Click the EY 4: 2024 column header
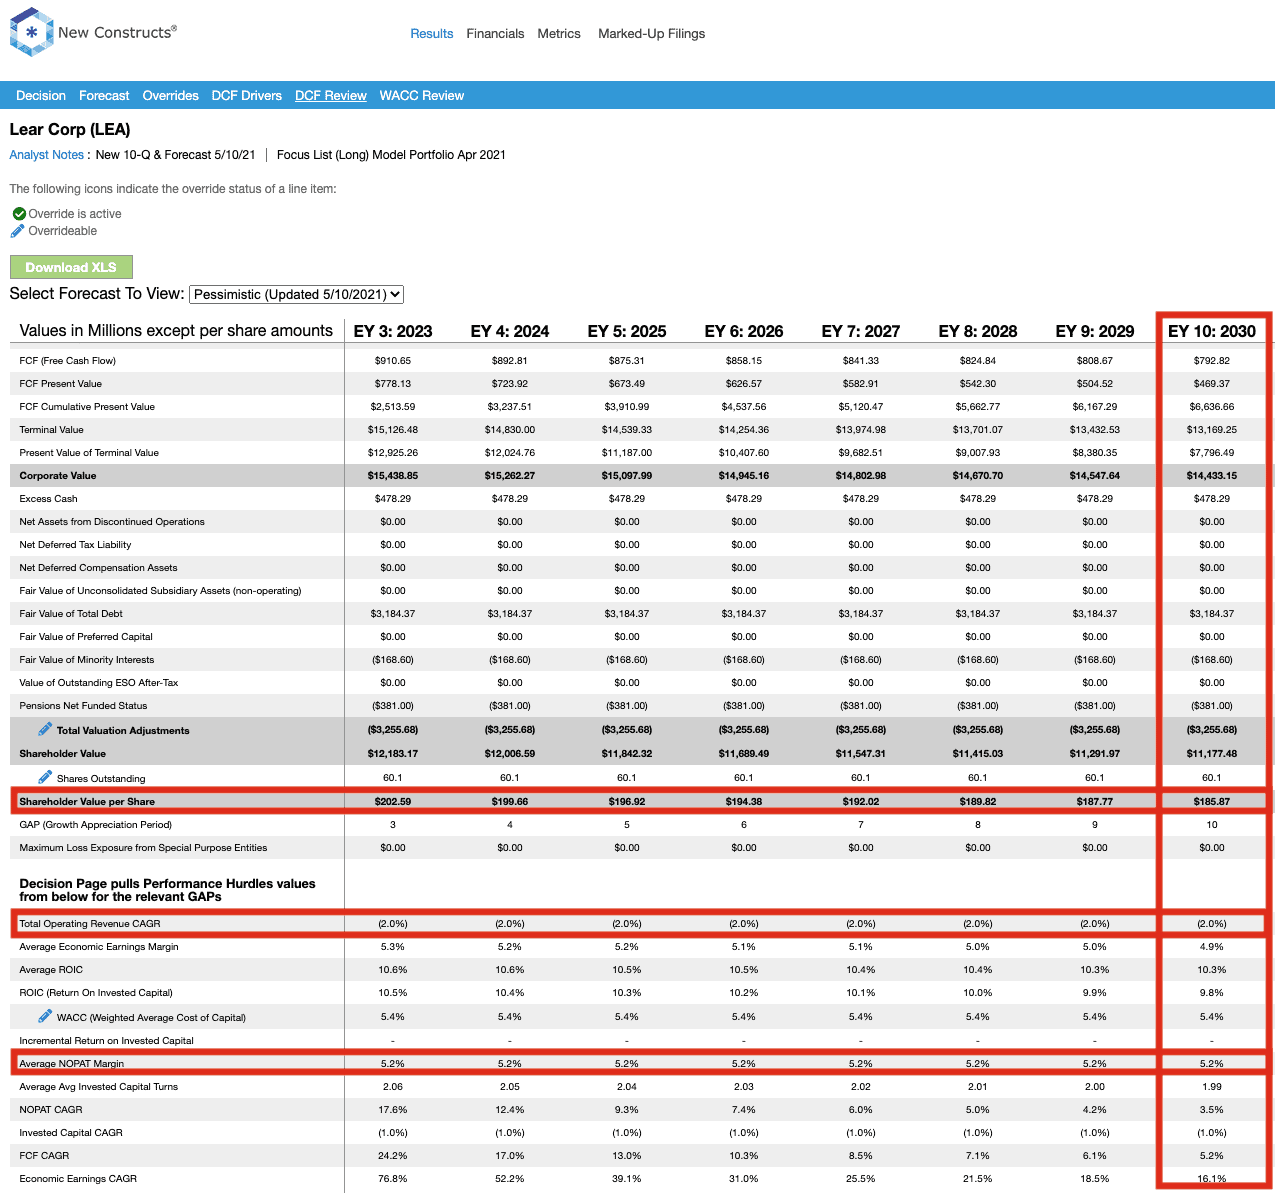Screen dimensions: 1275x1193 tap(510, 331)
